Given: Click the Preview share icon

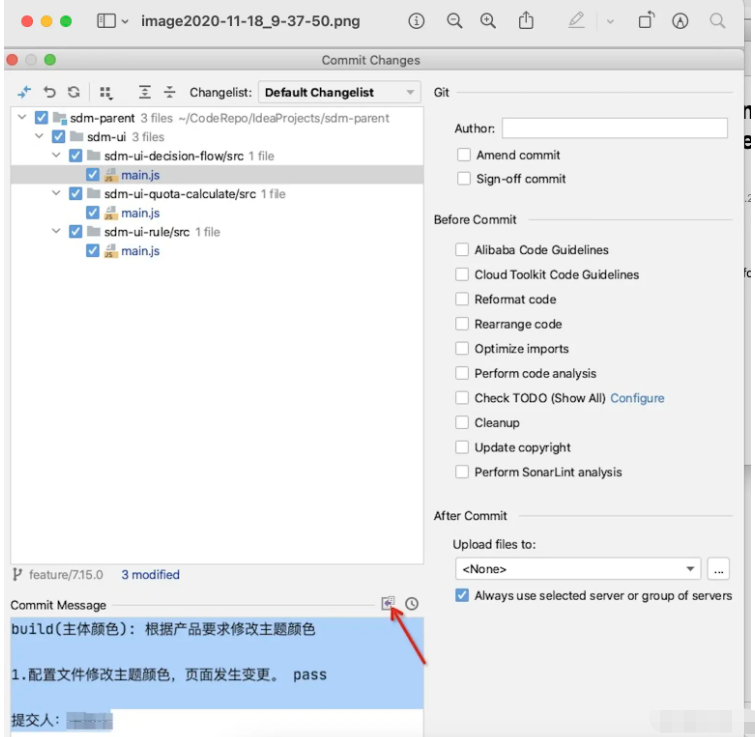Looking at the screenshot, I should pyautogui.click(x=526, y=20).
